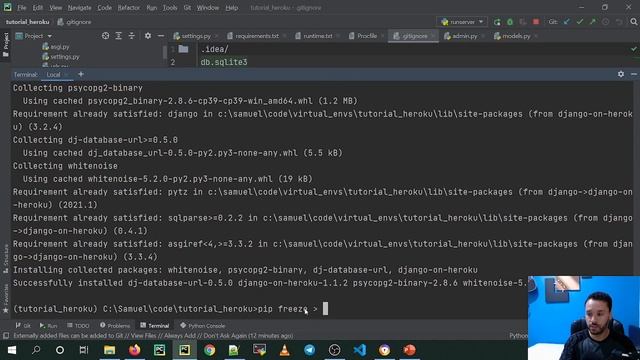Open Firefox from the taskbar
Viewport: 640px width, 360px height.
134,350
